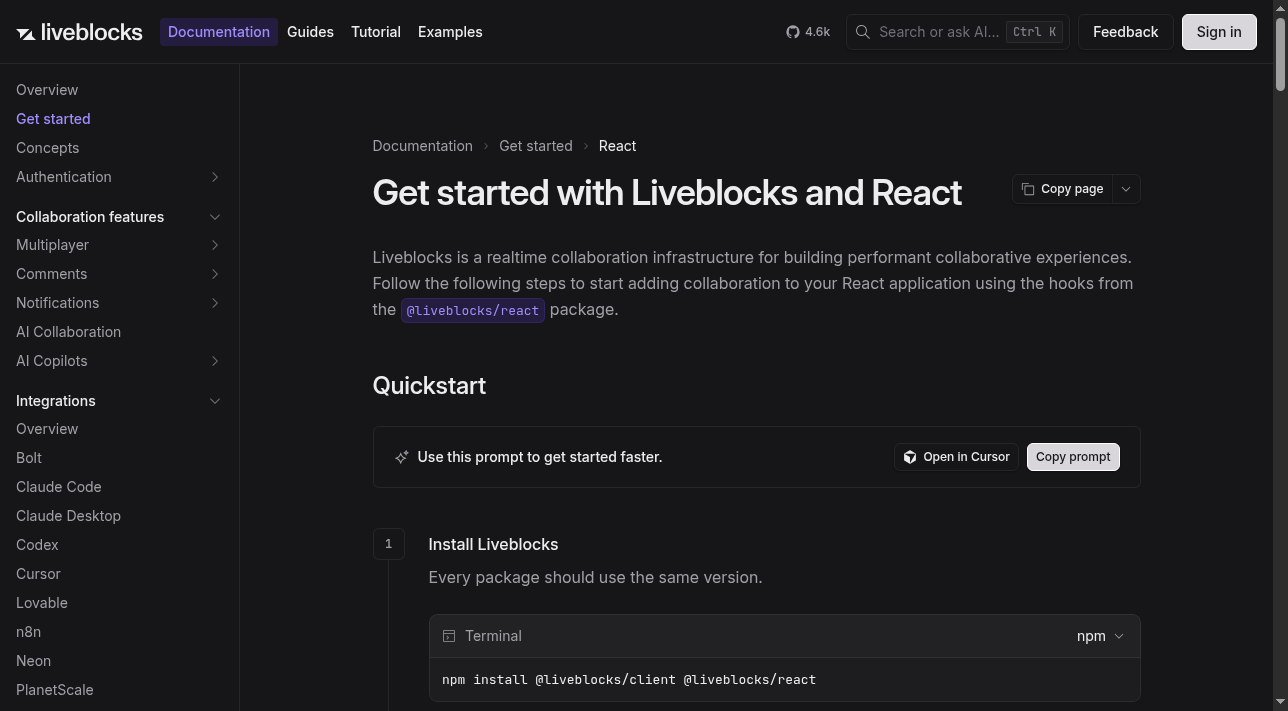Click the React breadcrumb item

(617, 146)
